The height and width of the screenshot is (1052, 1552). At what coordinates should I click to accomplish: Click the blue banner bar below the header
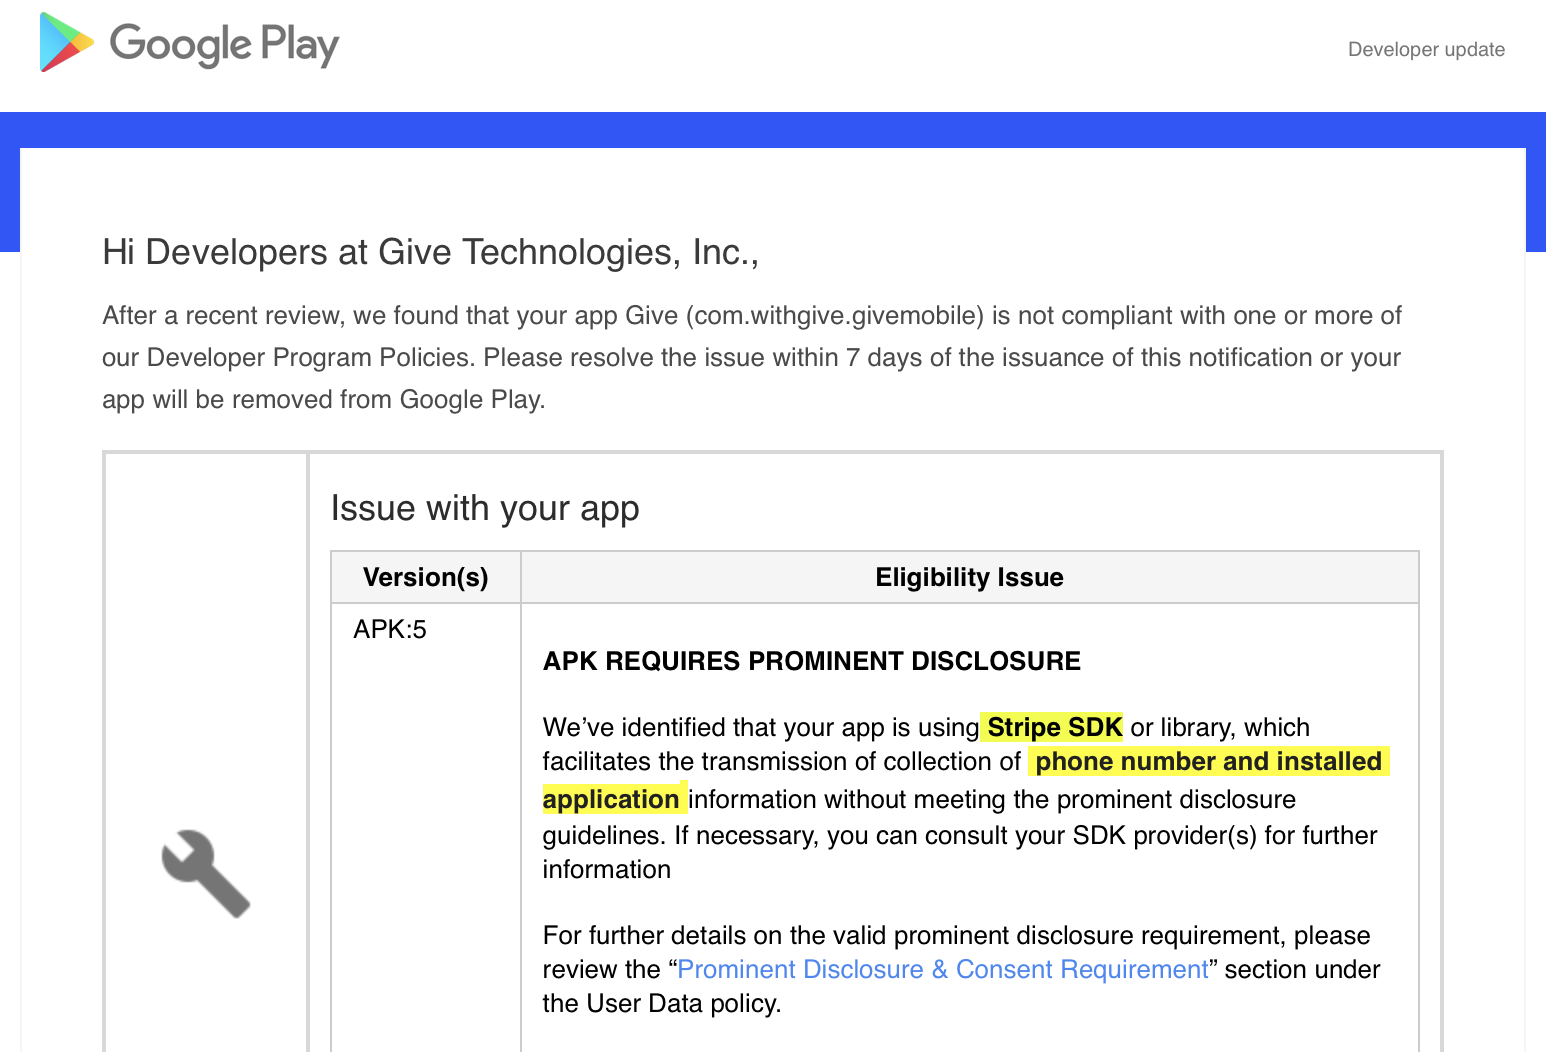click(x=776, y=127)
